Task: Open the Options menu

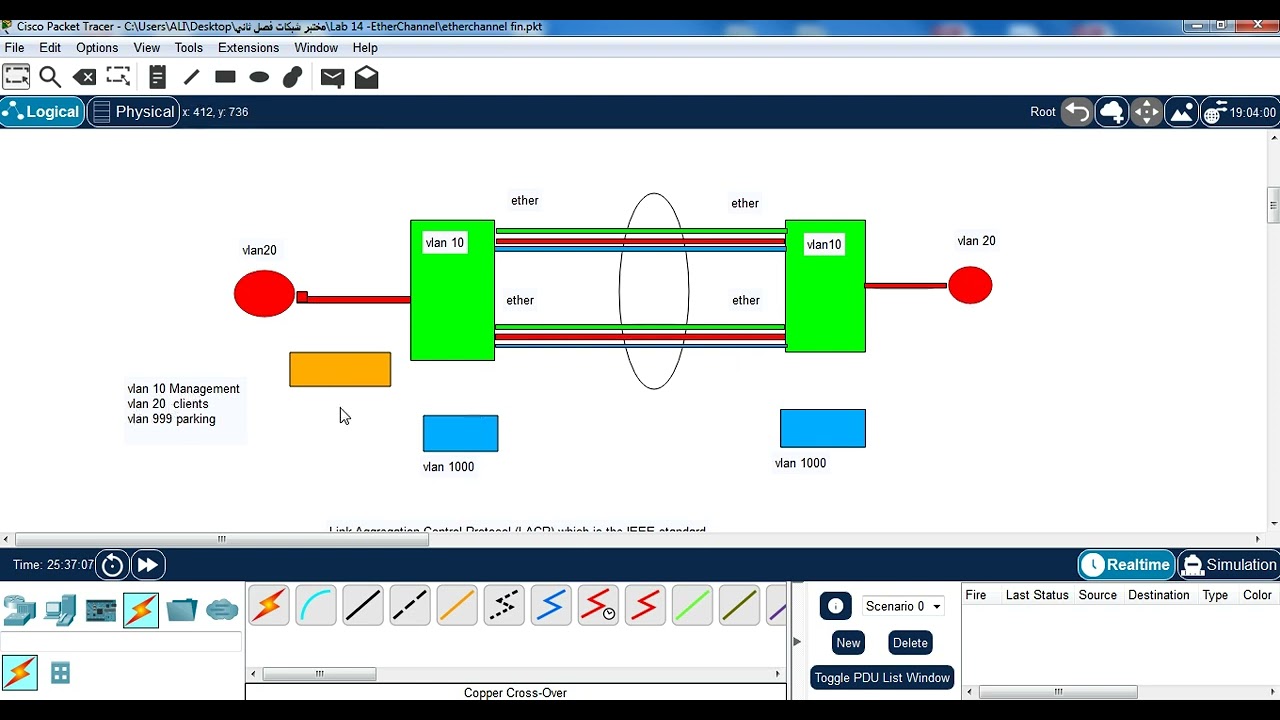Action: pos(97,48)
